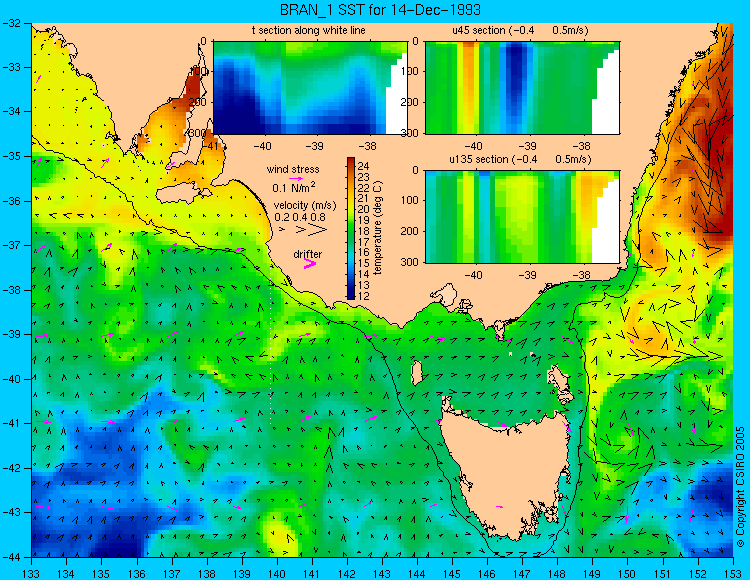
Task: Click longitude axis label 133
Action: tap(32, 573)
